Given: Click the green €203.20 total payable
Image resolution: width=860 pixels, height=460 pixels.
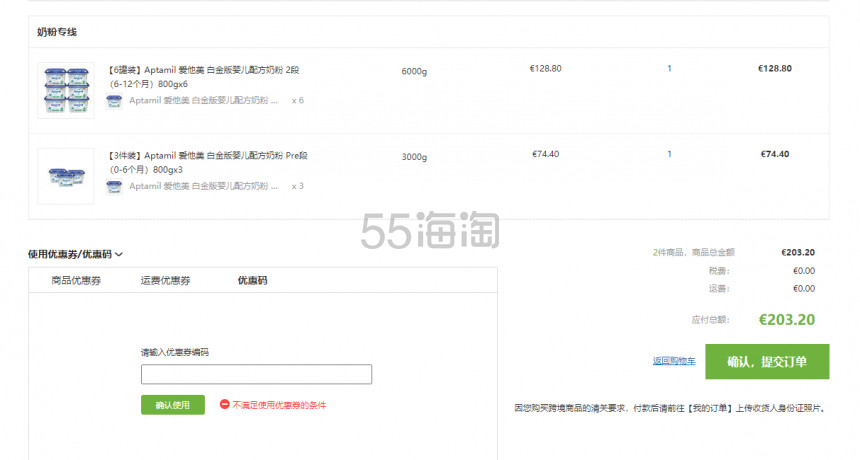Looking at the screenshot, I should [x=787, y=320].
